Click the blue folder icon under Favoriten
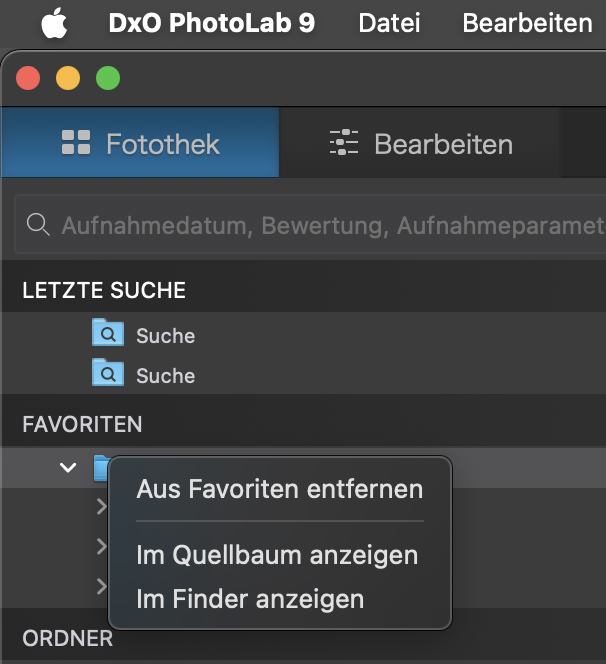 coord(100,466)
